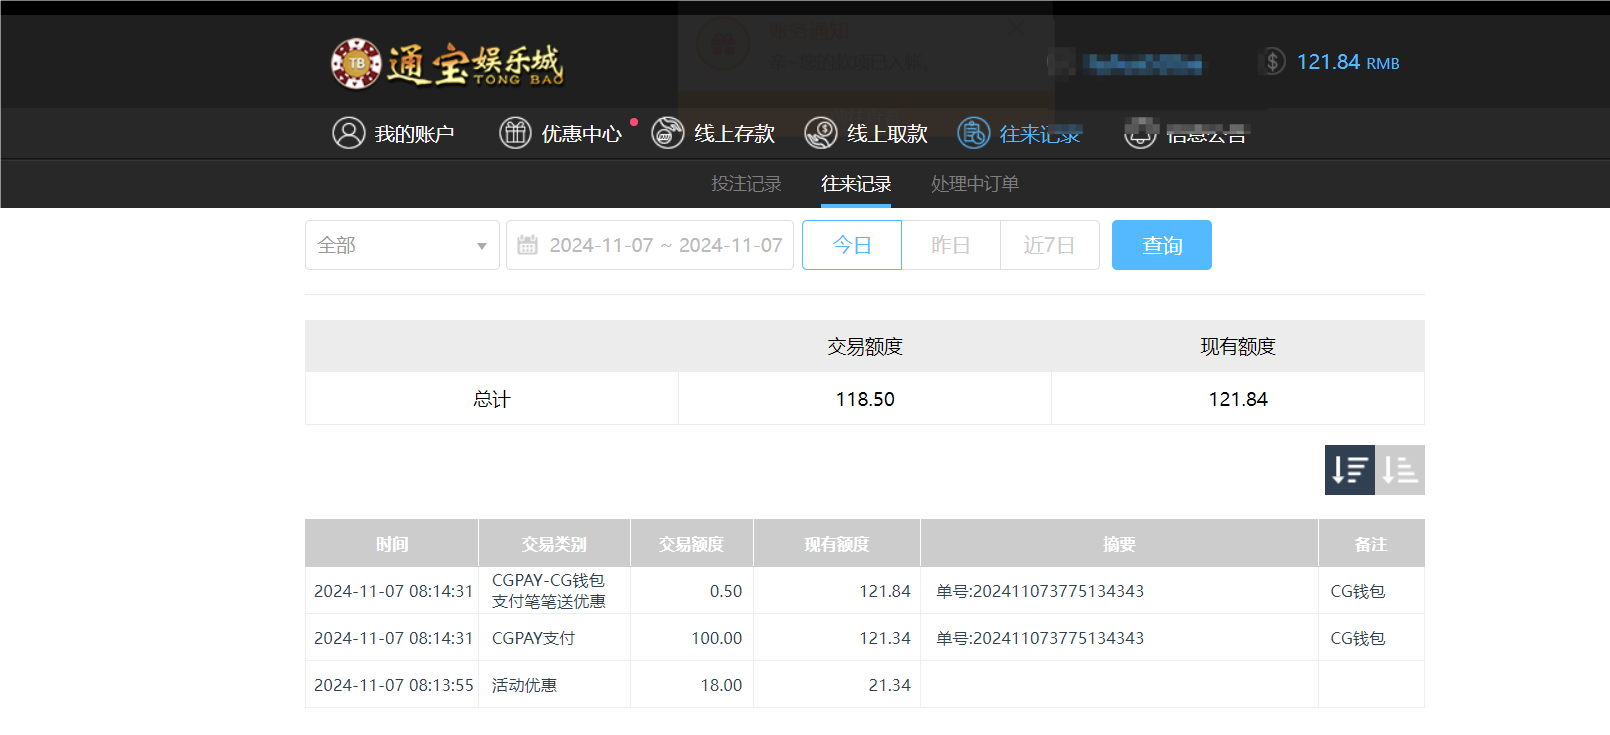Expand the 全部 transaction type dropdown
Image resolution: width=1610 pixels, height=735 pixels.
tap(401, 245)
